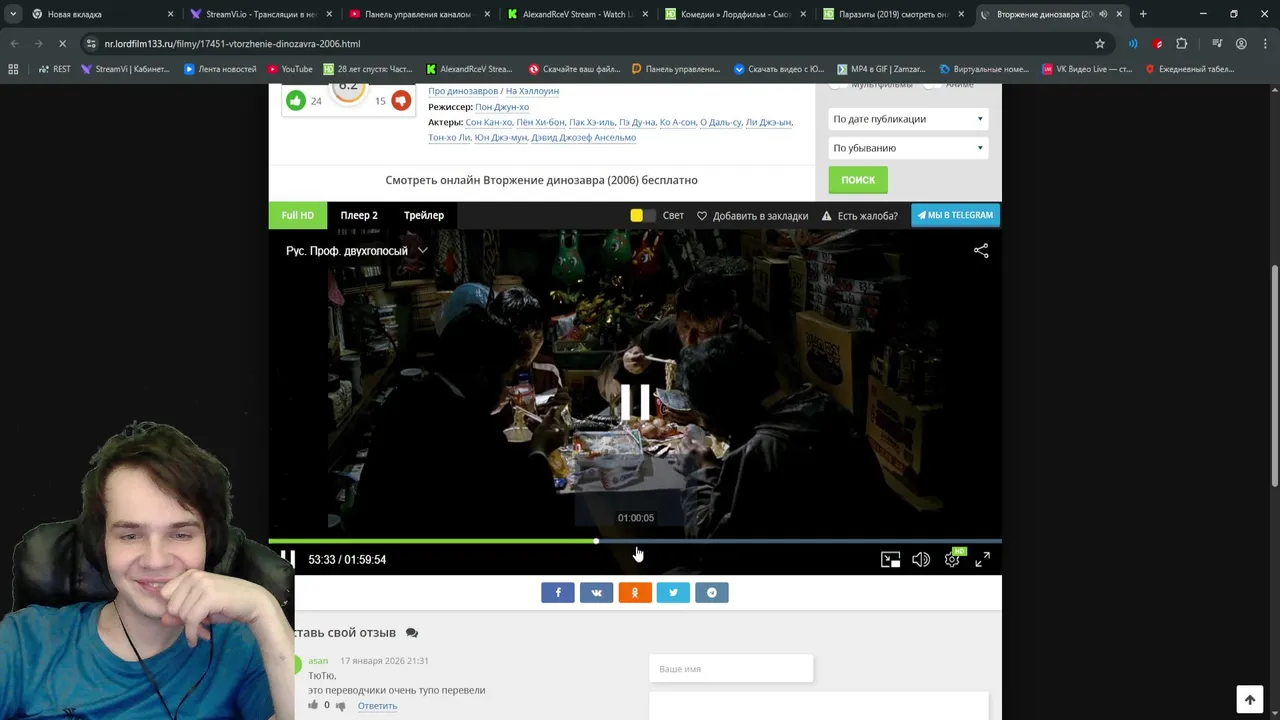Screen dimensions: 1280x720
Task: Open the На Хэллоуин category link
Action: 532,91
